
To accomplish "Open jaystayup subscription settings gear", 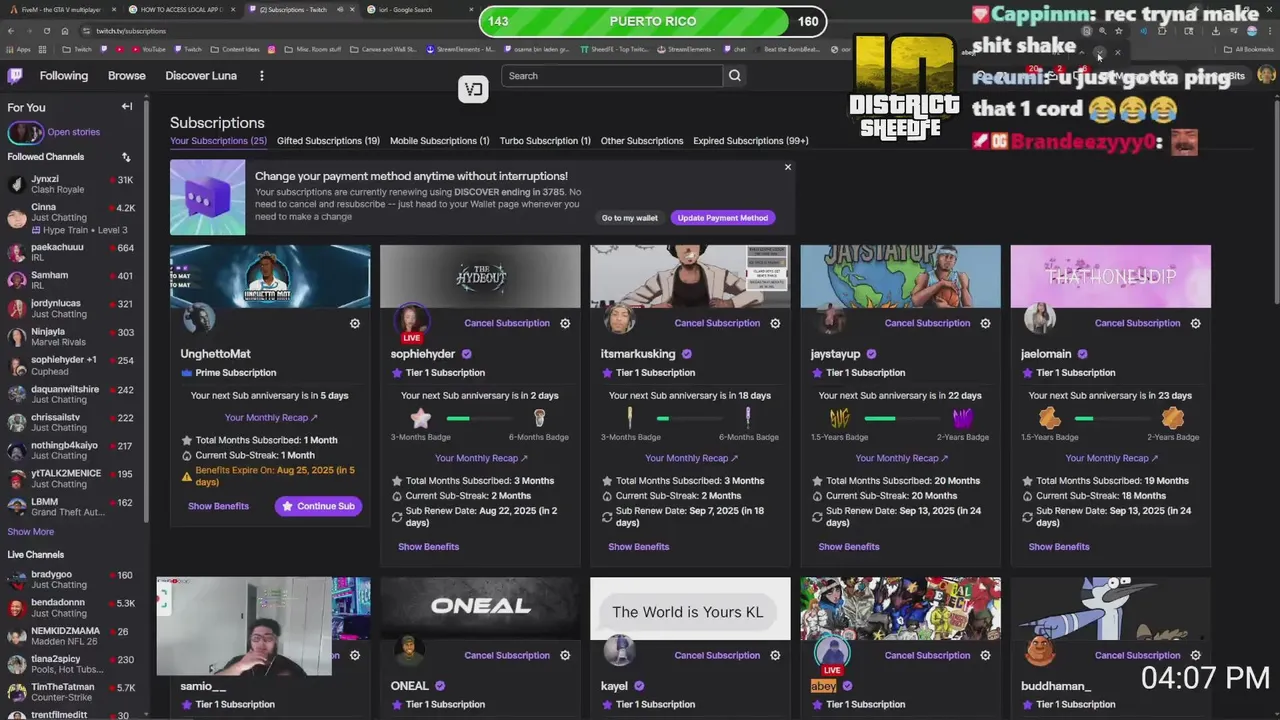I will (x=985, y=323).
